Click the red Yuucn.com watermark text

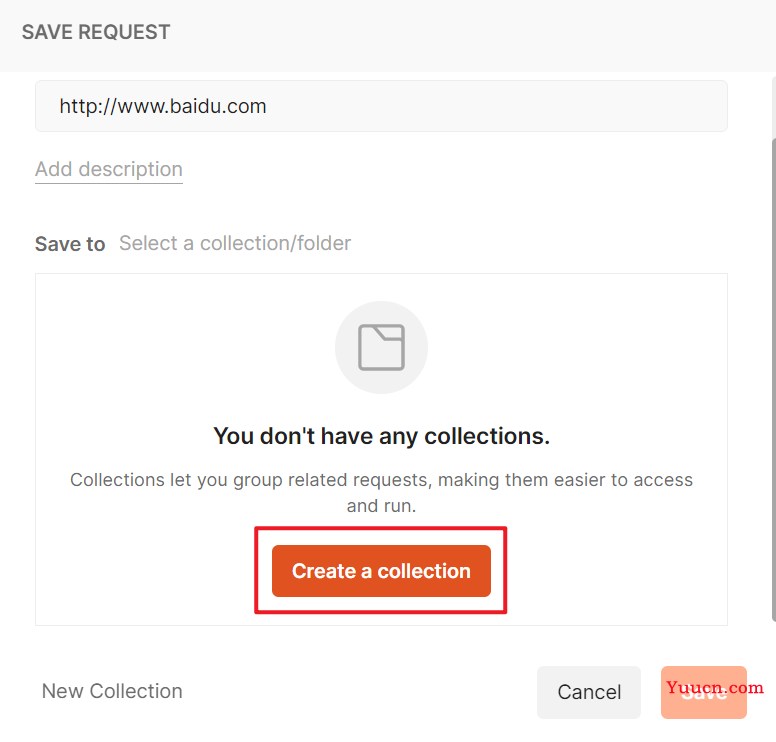pyautogui.click(x=715, y=687)
